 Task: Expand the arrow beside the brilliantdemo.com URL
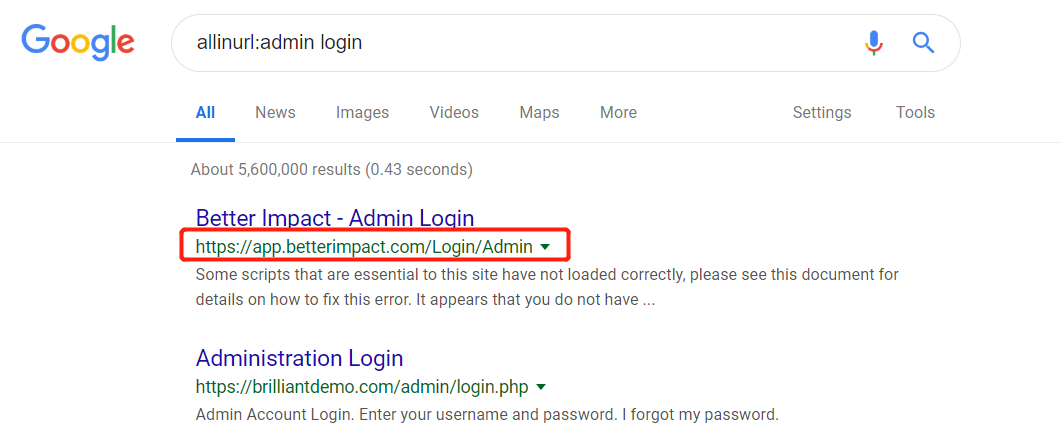point(541,386)
